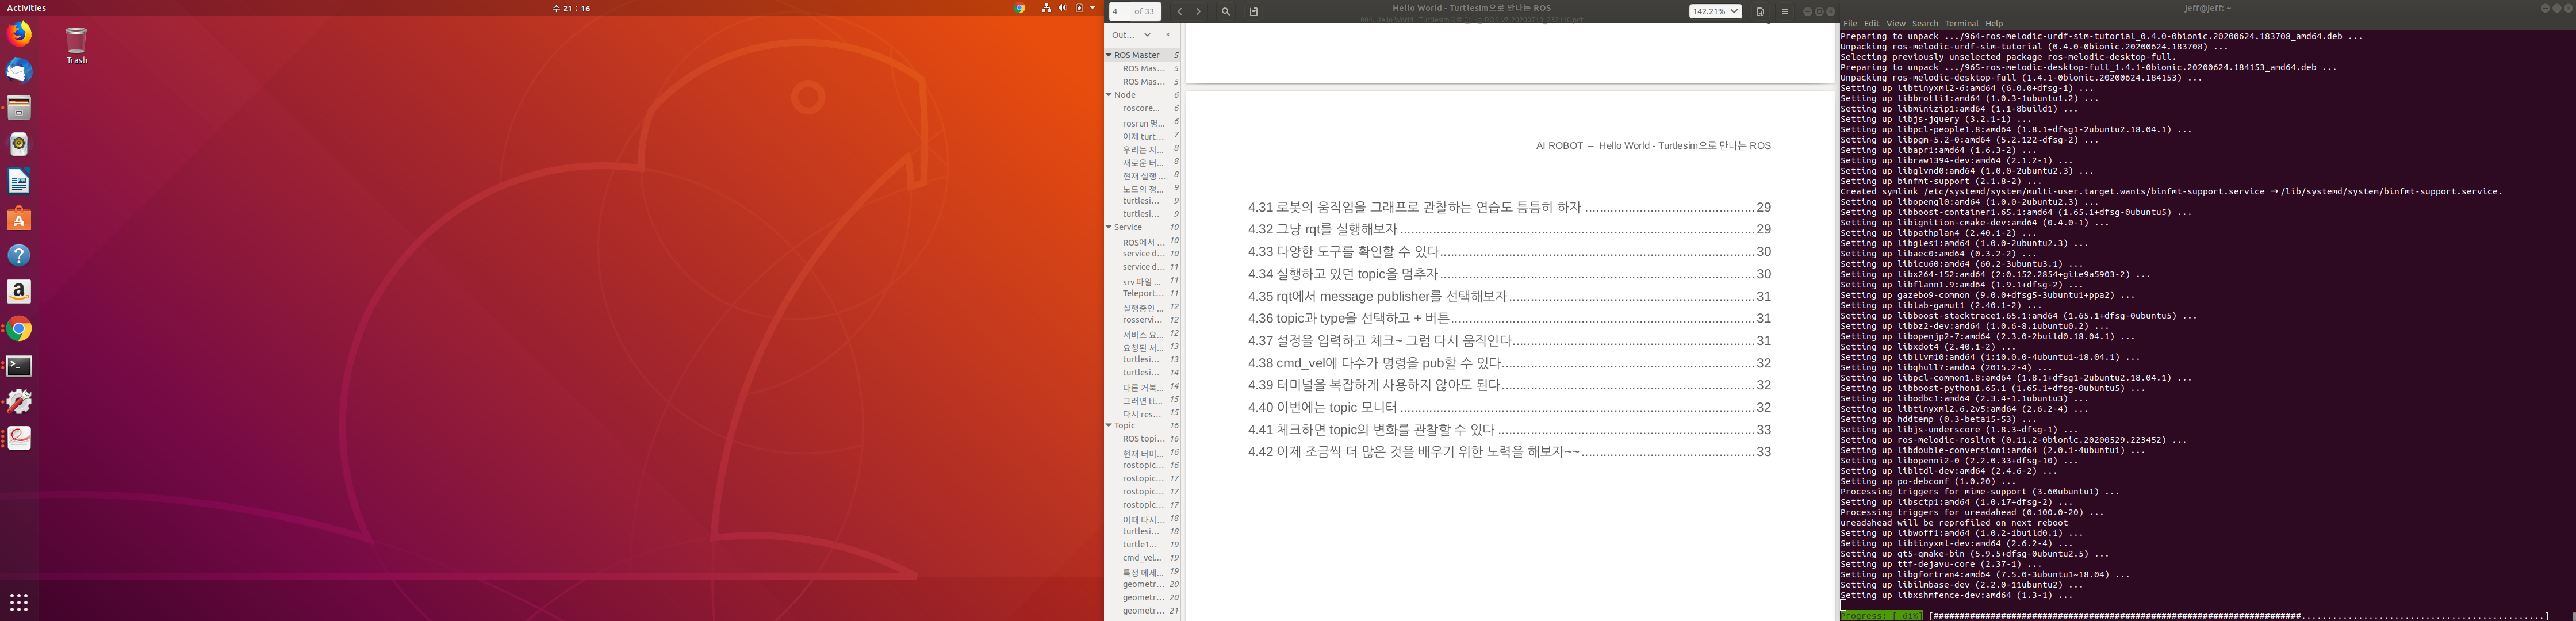Click the PDF title 'Hello World - Turtlesim으로 만나는 ROS'

[1471, 8]
